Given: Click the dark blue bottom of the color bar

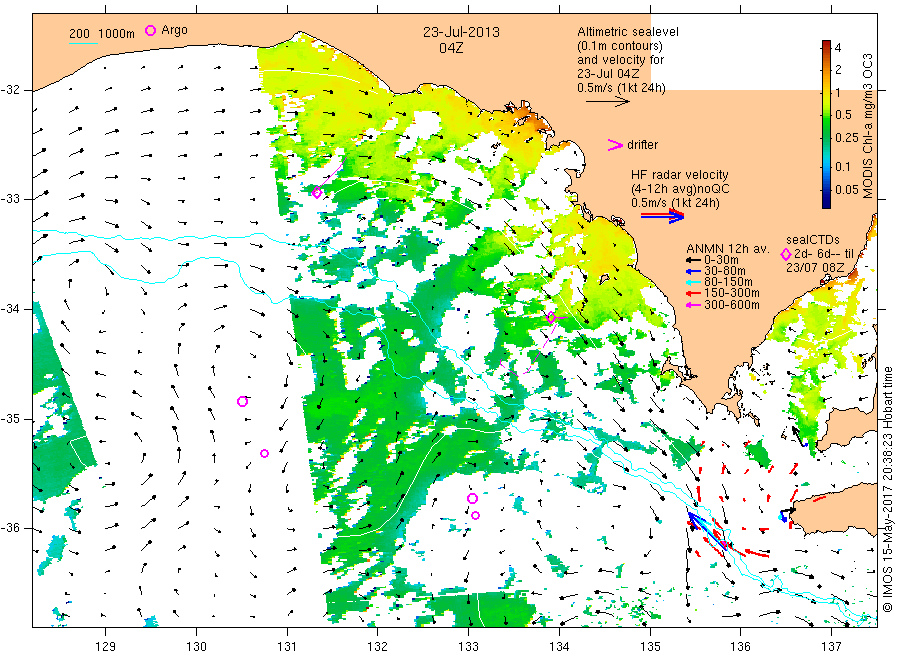Looking at the screenshot, I should 826,203.
